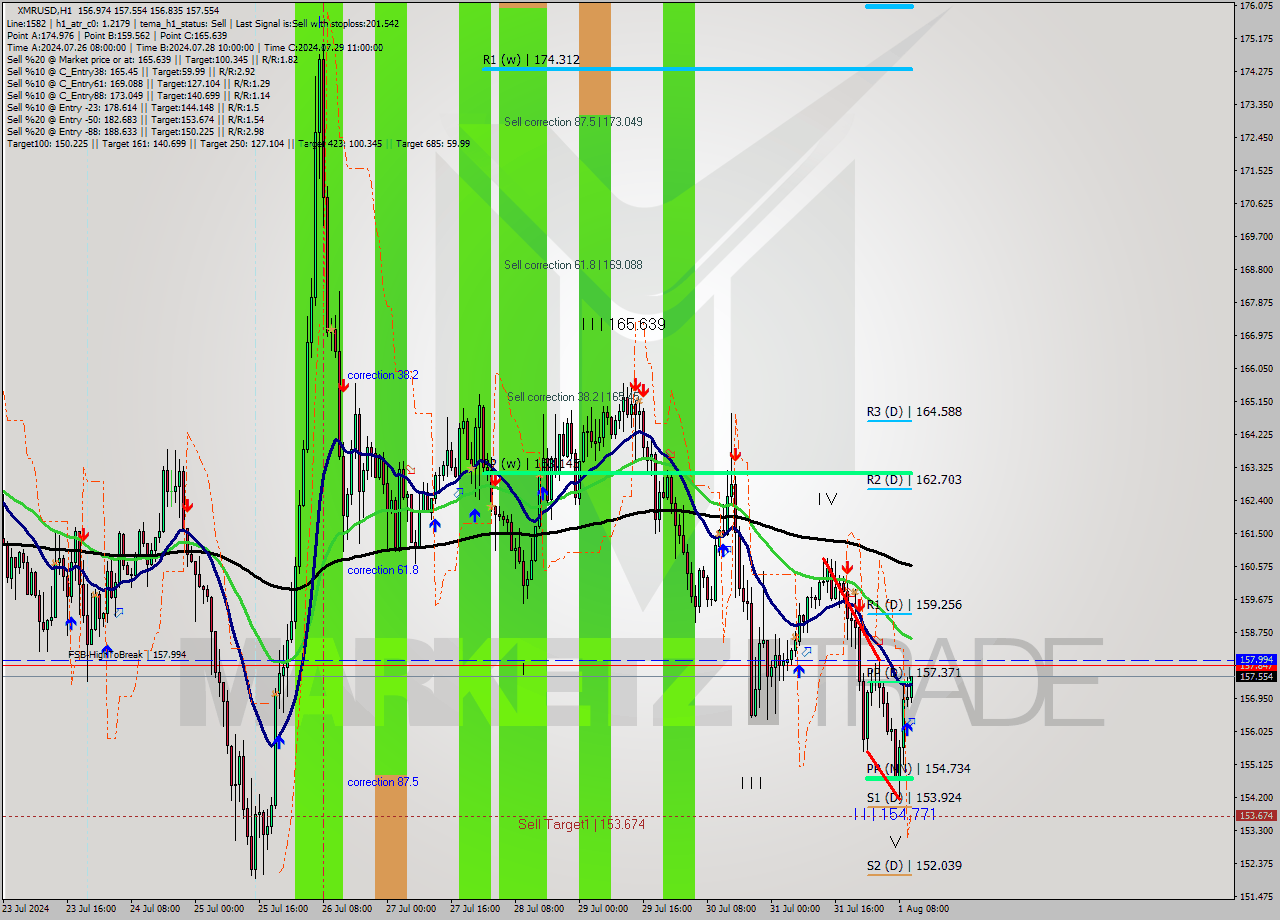Click 'Sell correction 87.5 | 173.049' label

[573, 122]
